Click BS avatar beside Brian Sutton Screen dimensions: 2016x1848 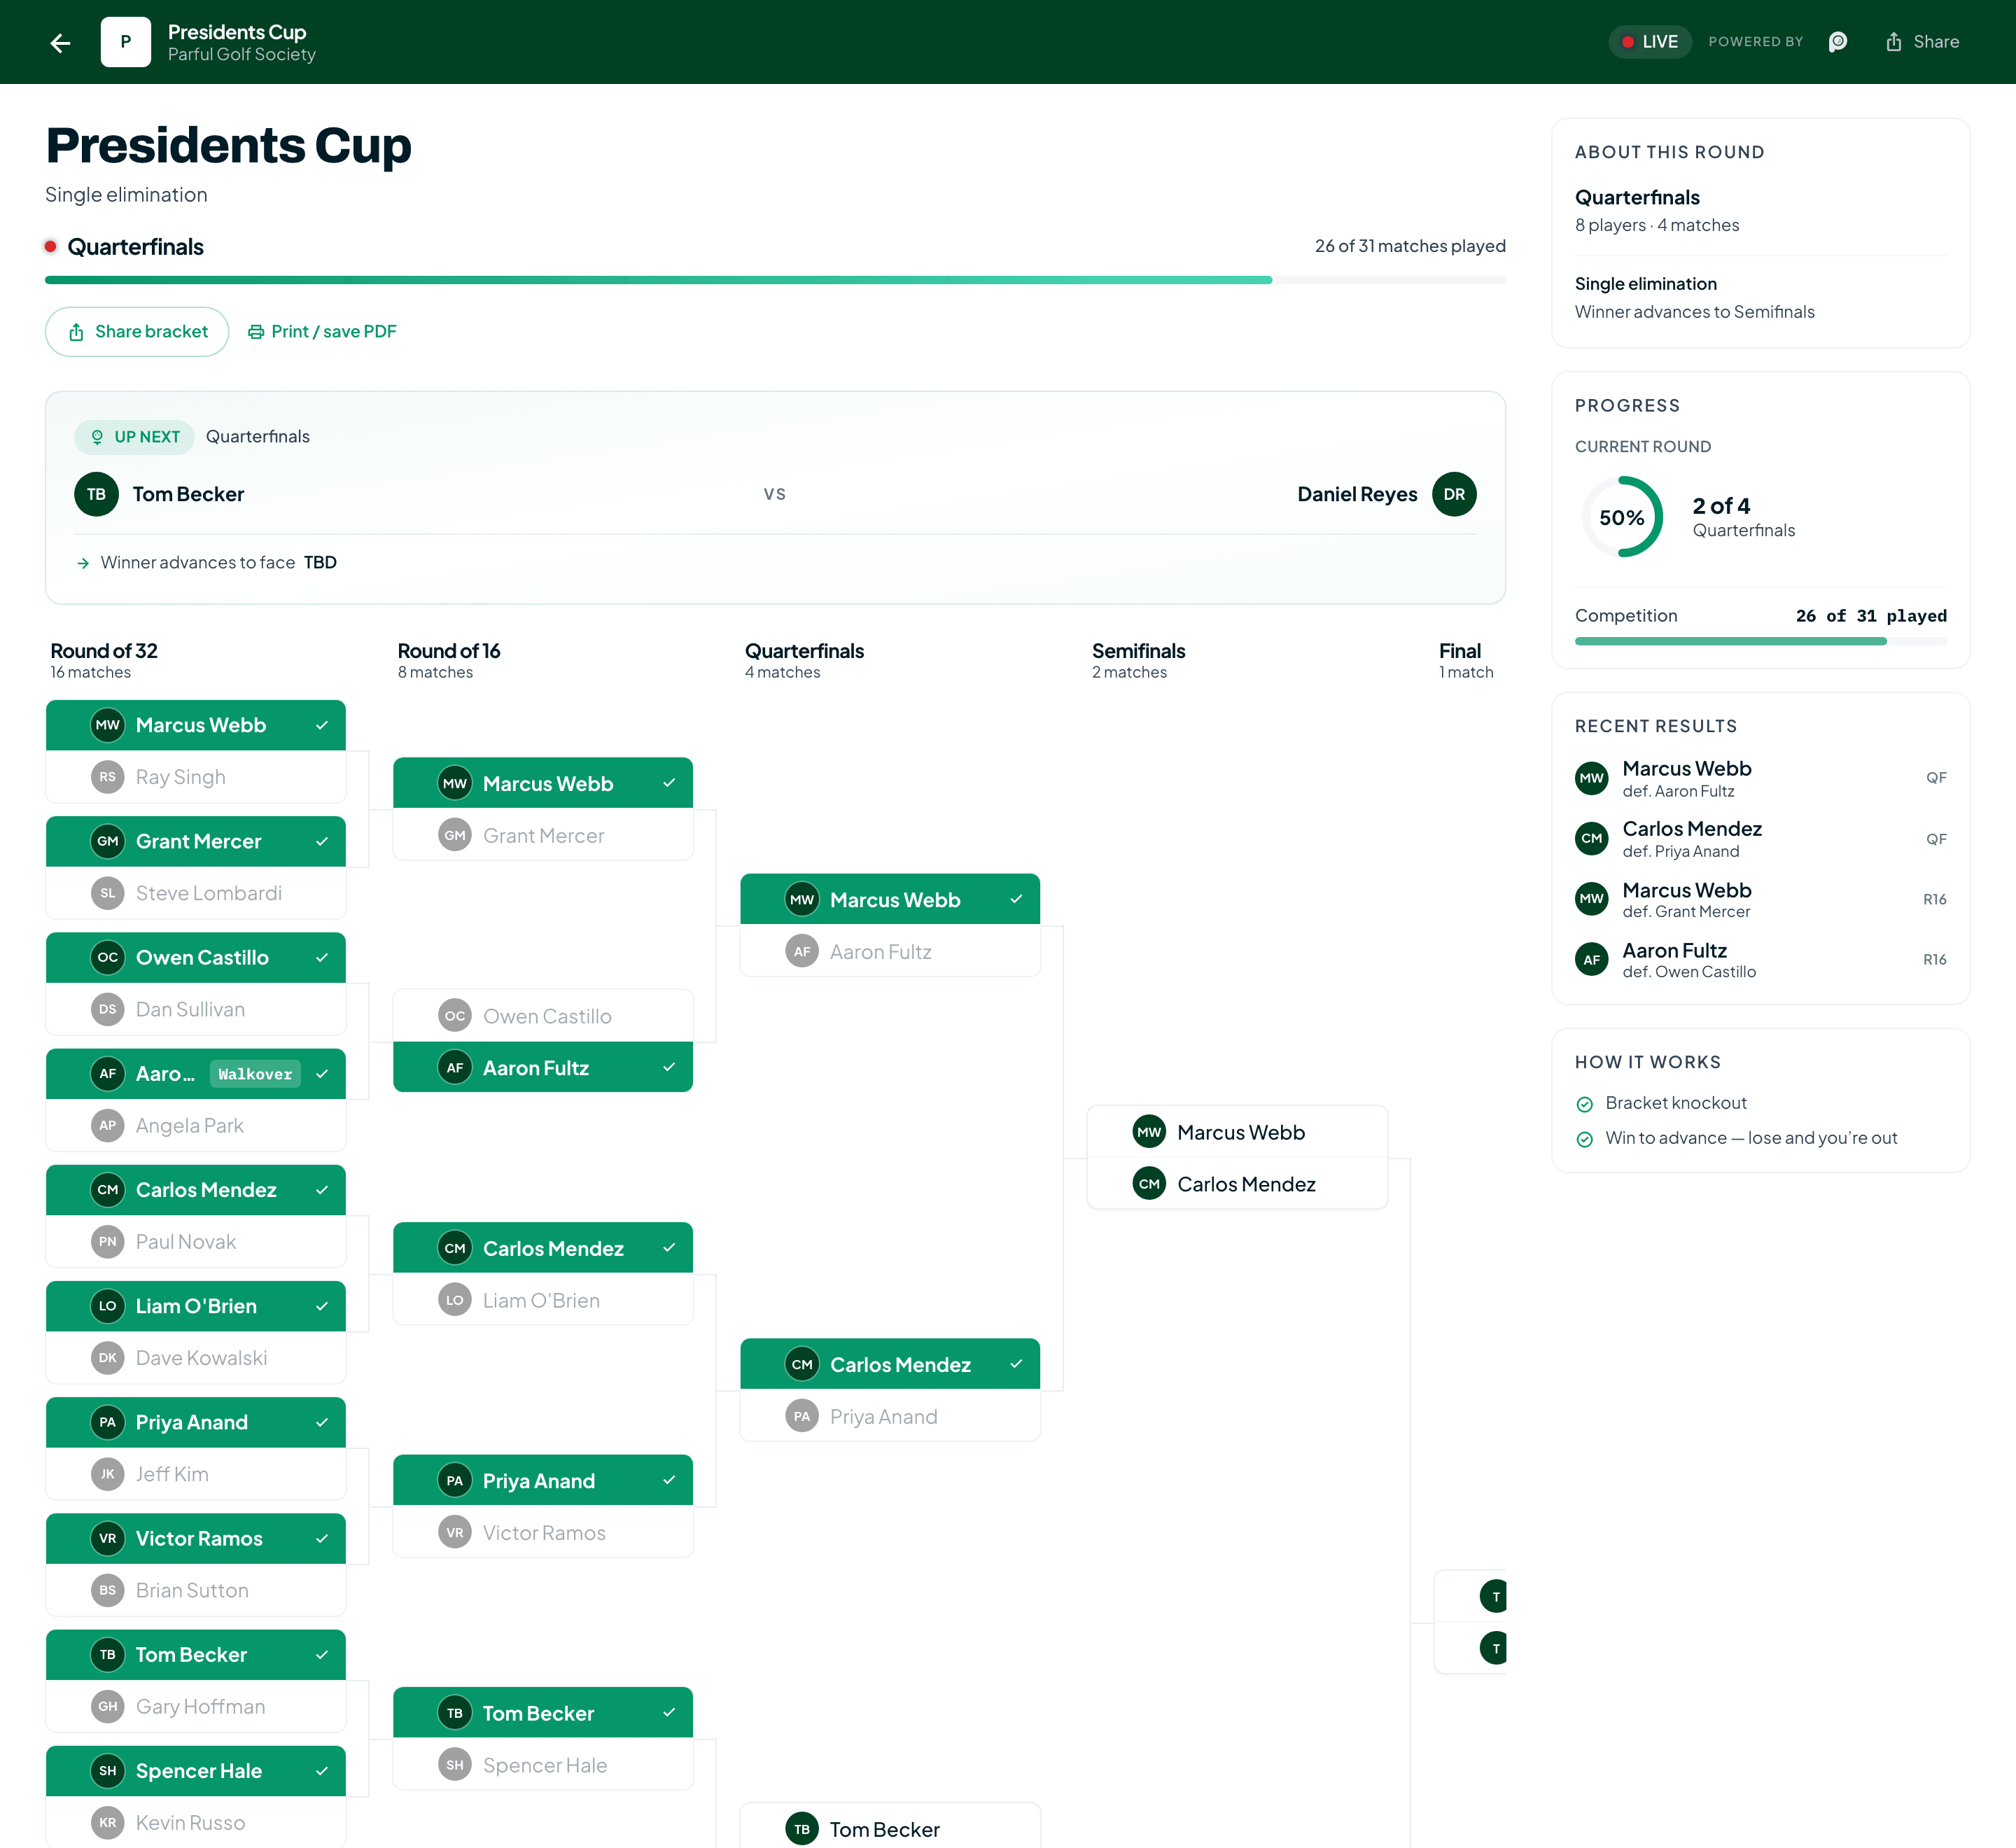tap(108, 1590)
